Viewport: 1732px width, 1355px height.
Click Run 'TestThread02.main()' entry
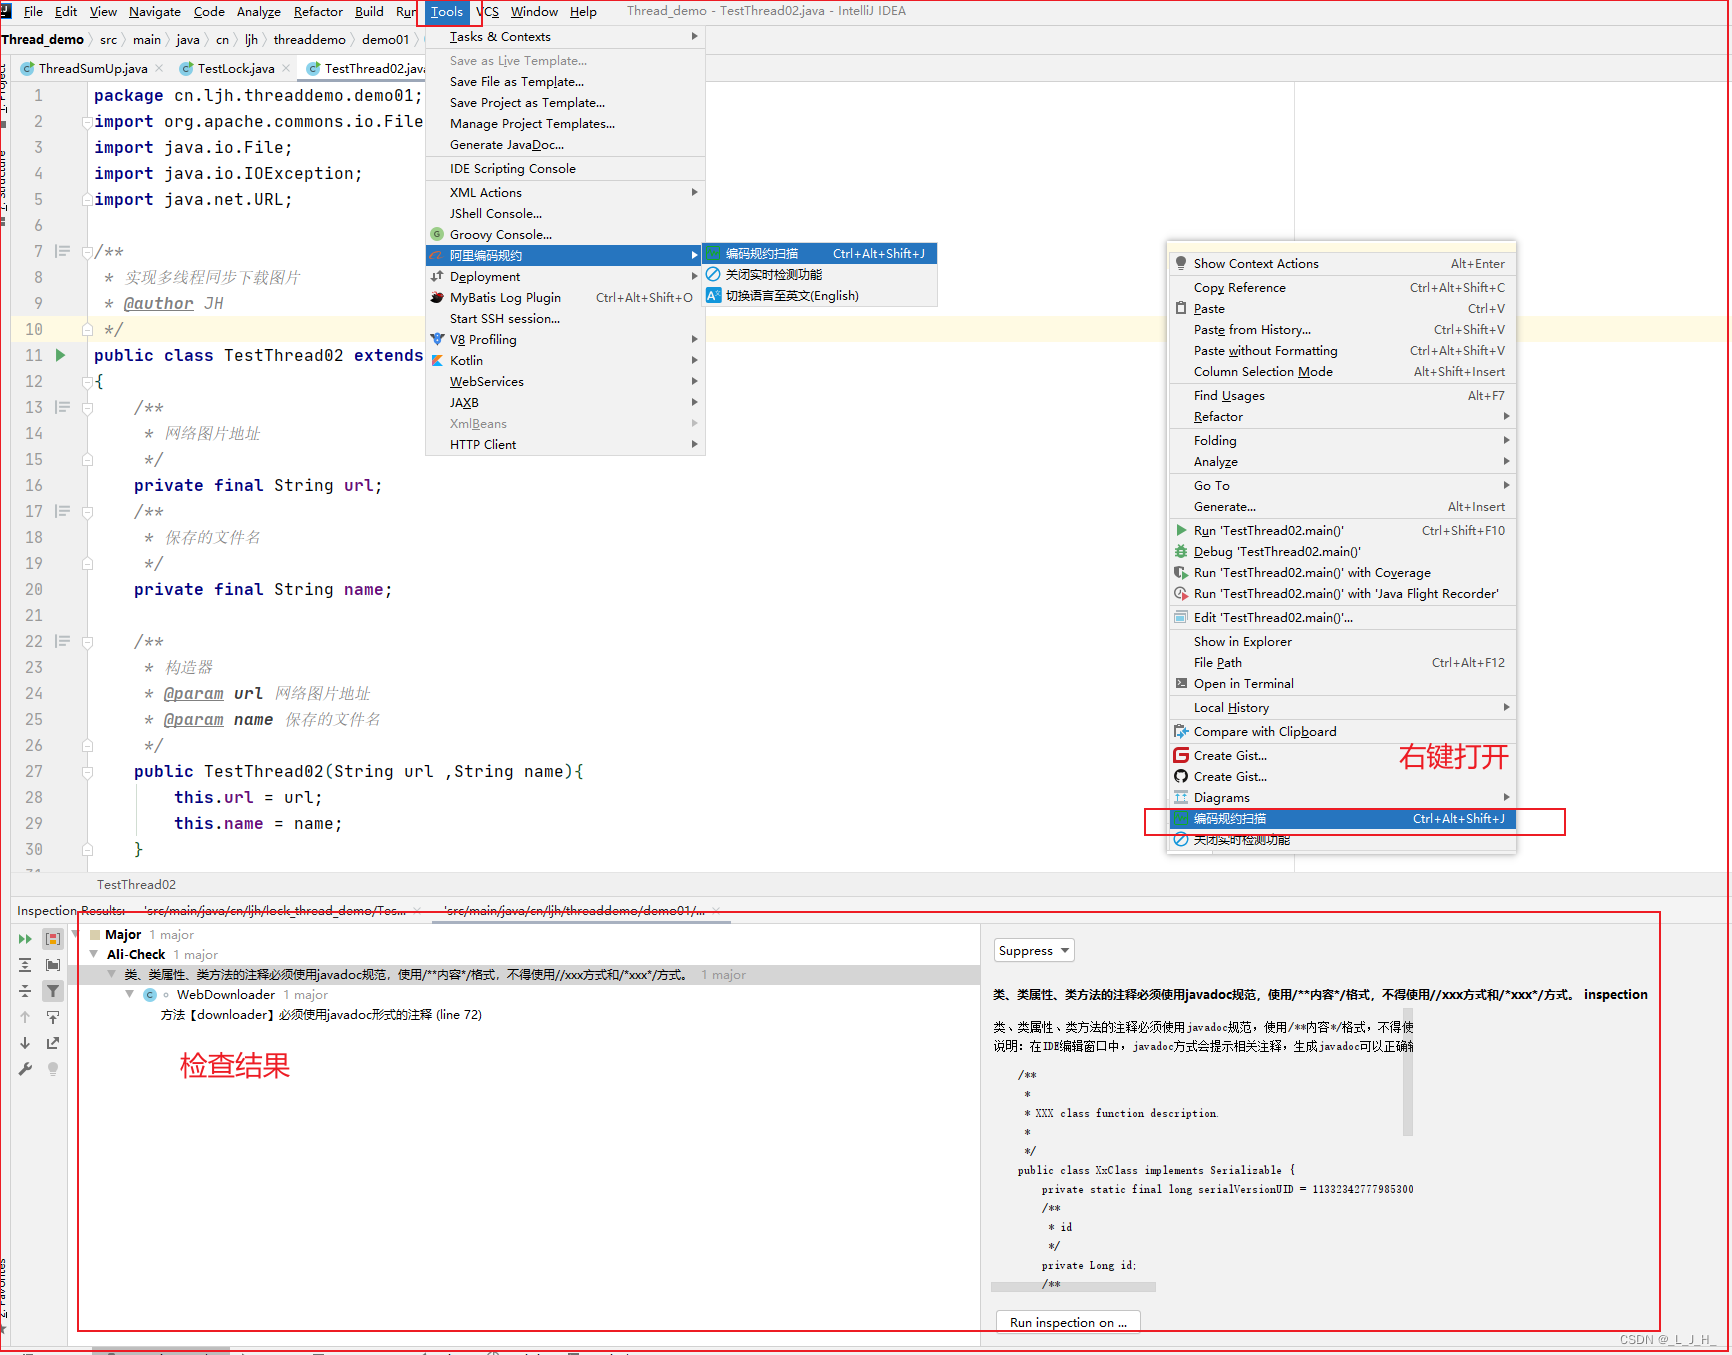pyautogui.click(x=1341, y=531)
